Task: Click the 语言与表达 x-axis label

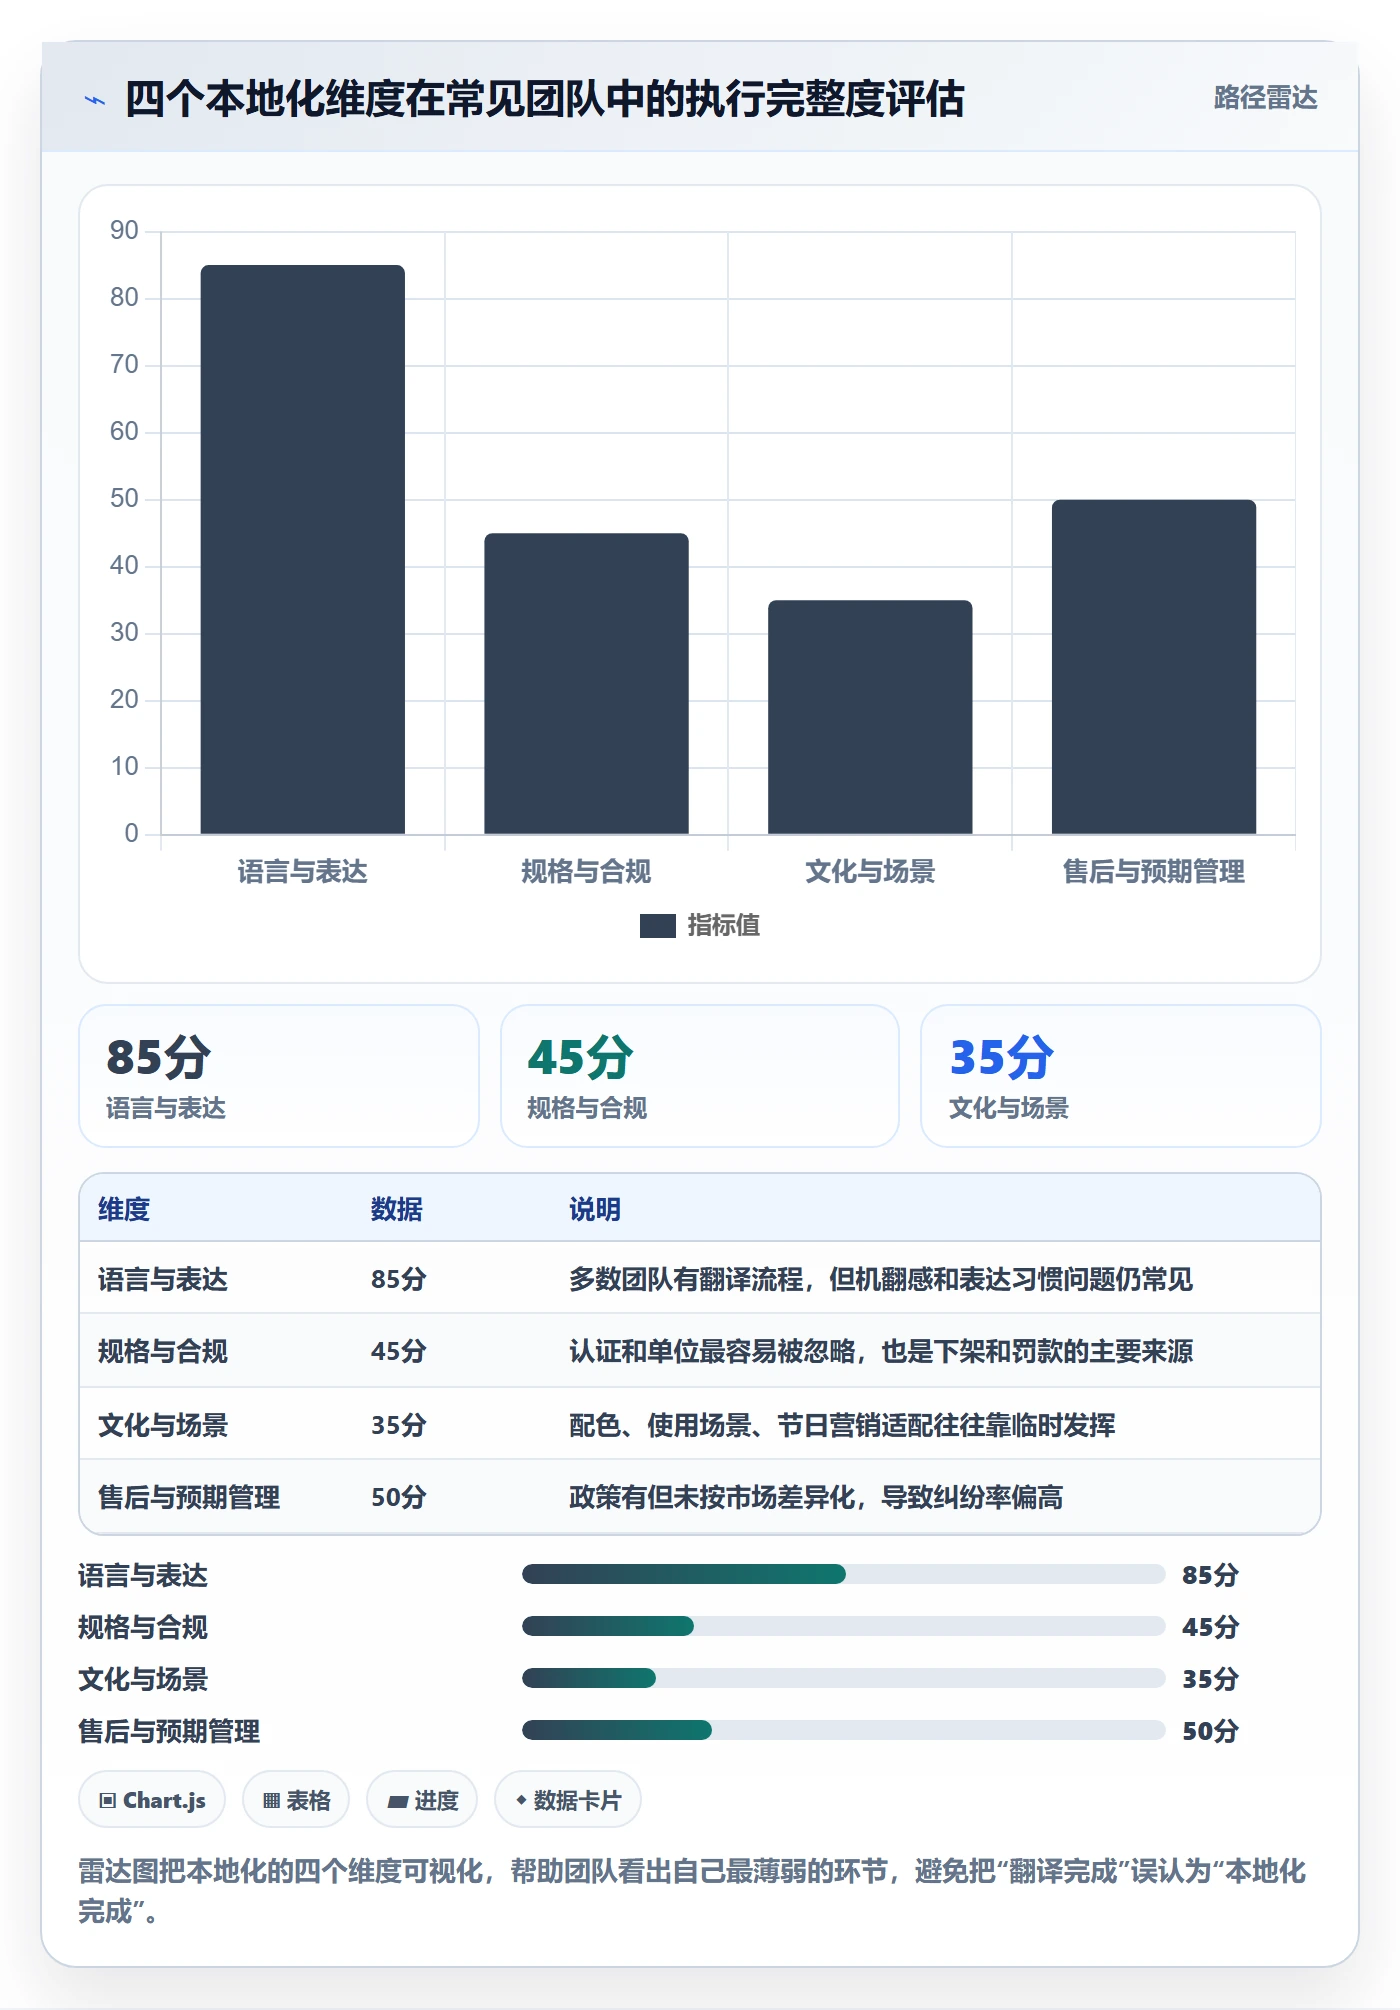Action: click(x=303, y=872)
